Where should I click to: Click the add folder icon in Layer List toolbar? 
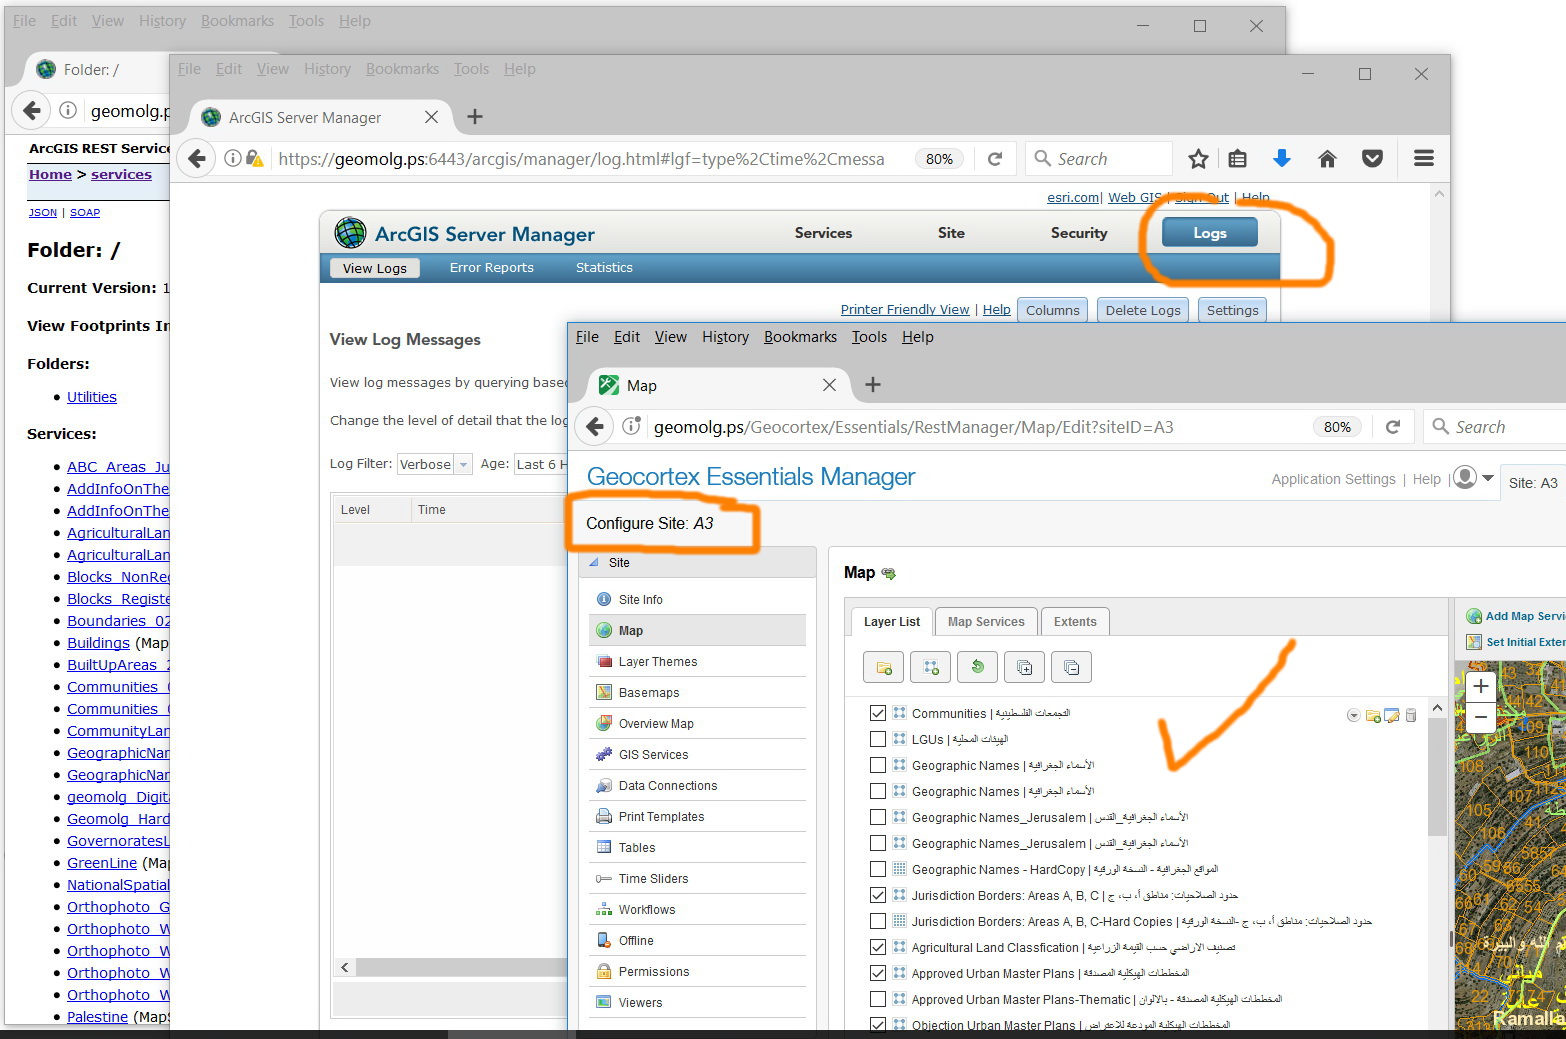click(x=883, y=667)
